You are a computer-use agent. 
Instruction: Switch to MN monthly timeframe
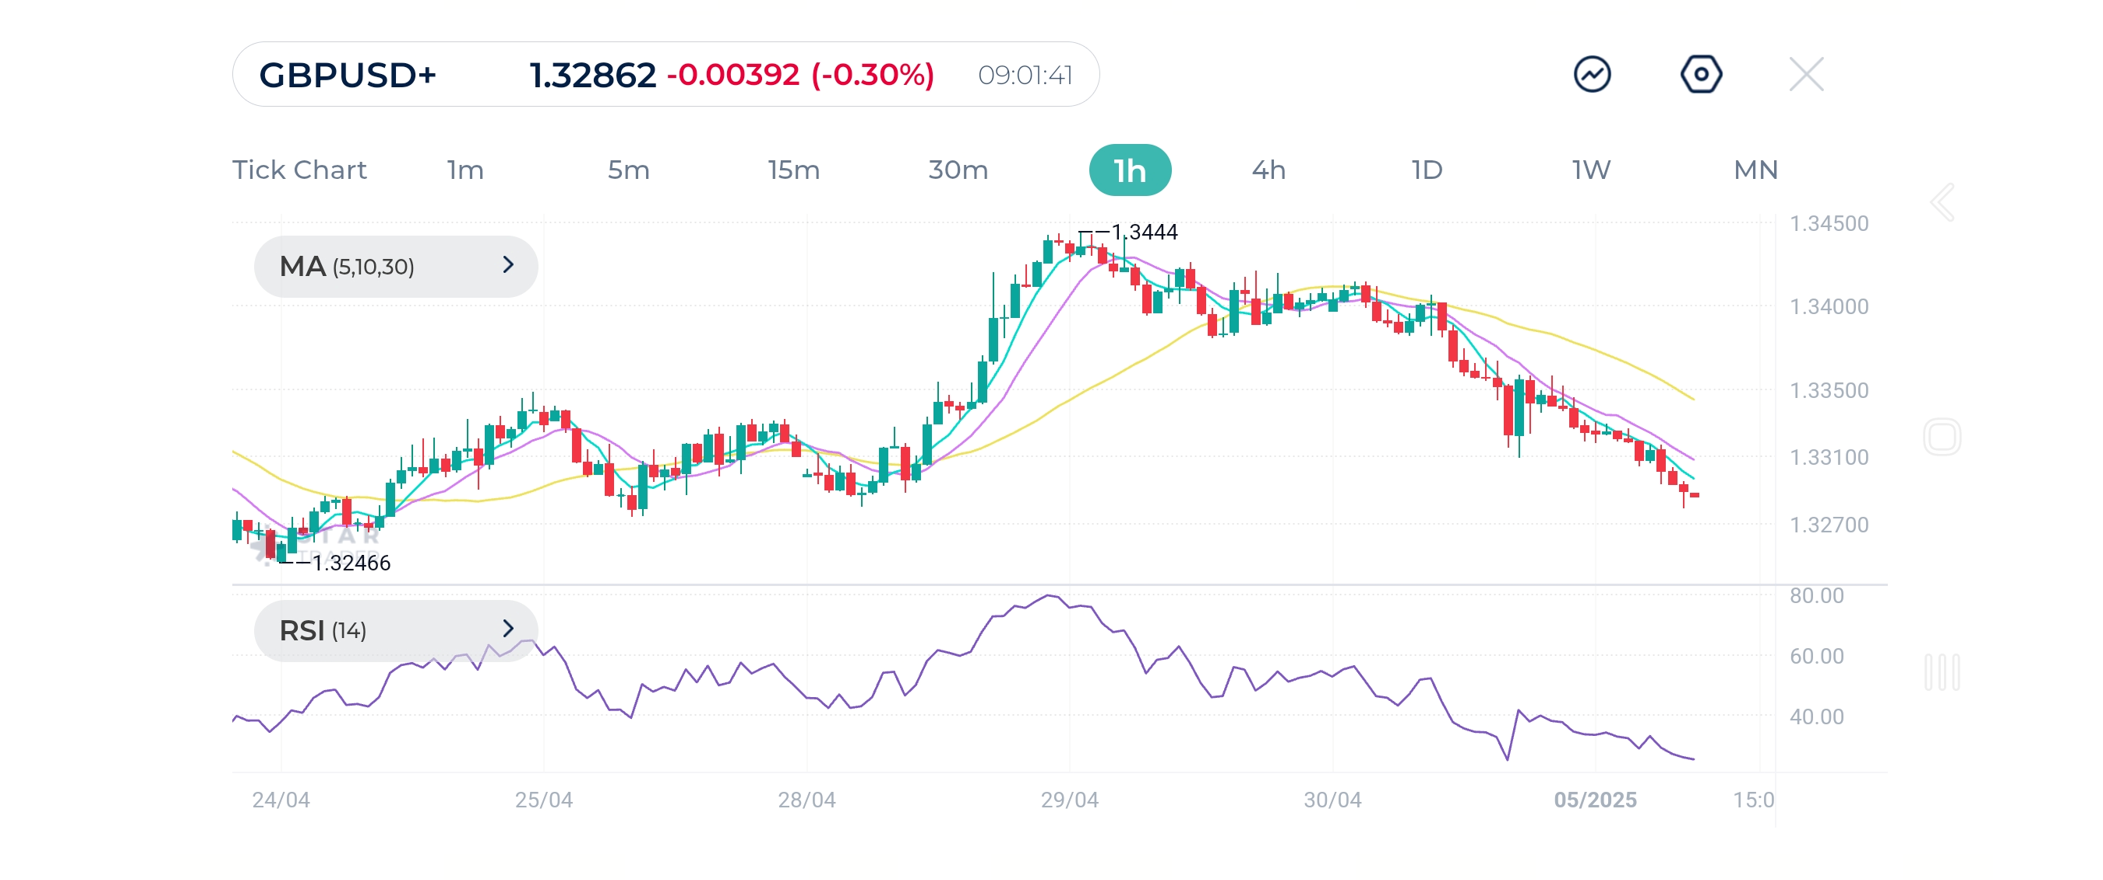tap(1755, 170)
